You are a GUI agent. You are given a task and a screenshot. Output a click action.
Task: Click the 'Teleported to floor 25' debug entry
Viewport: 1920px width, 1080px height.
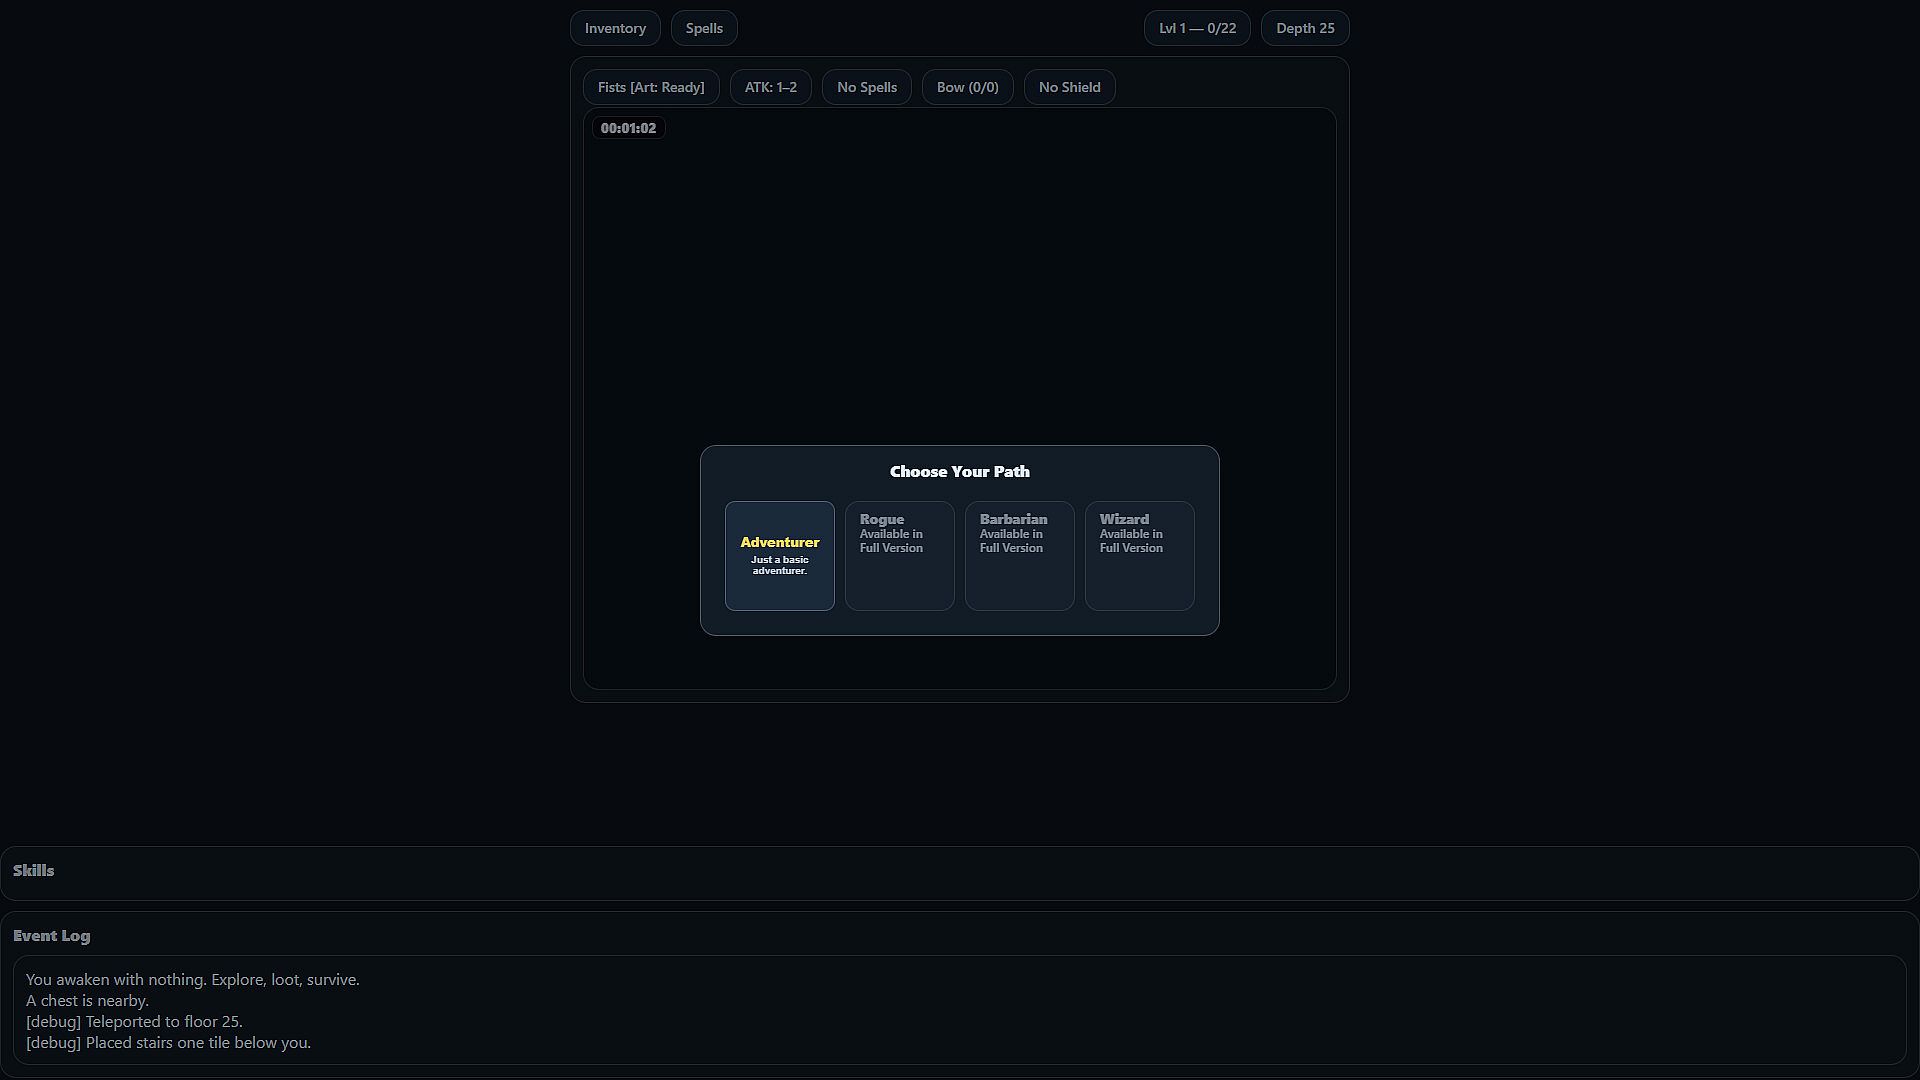[x=134, y=1021]
